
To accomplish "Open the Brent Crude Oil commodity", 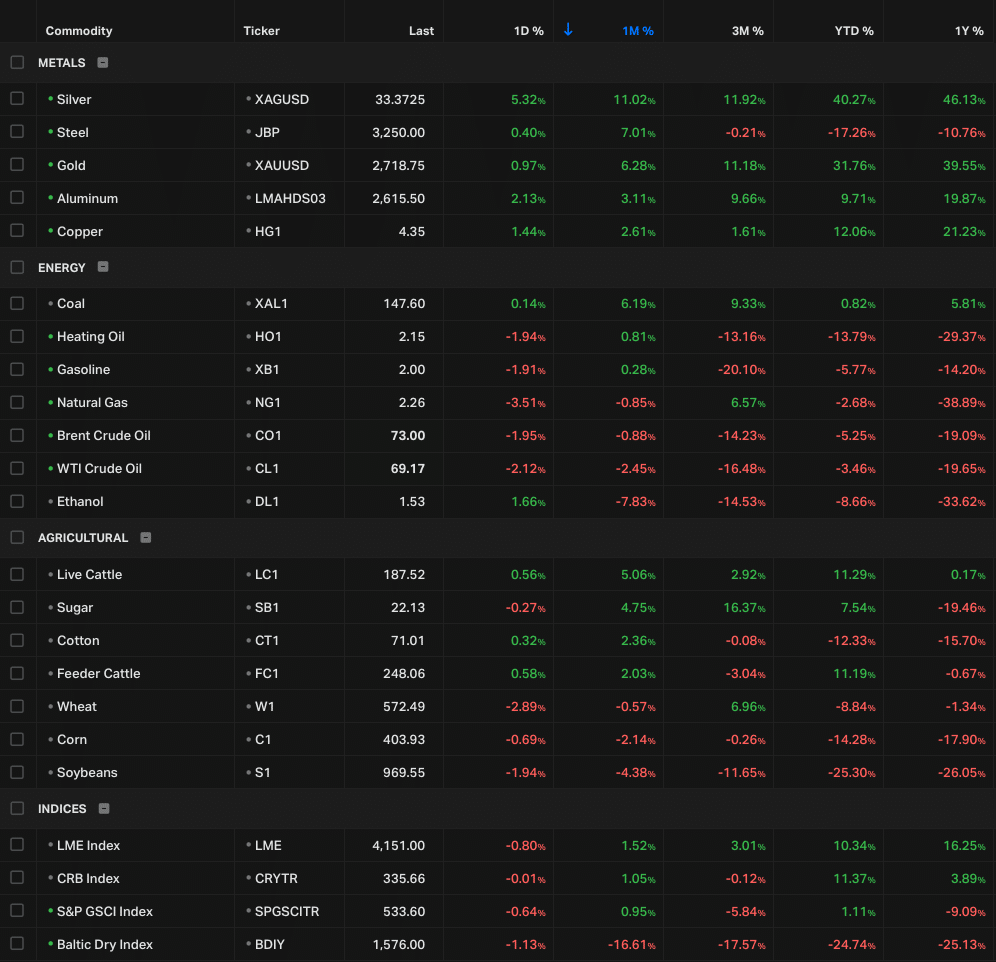I will 104,435.
